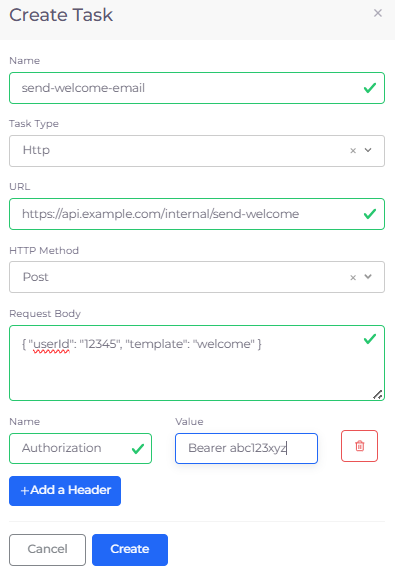Select the header Value field with Bearer token
Screen dimensions: 395x584
click(x=246, y=448)
